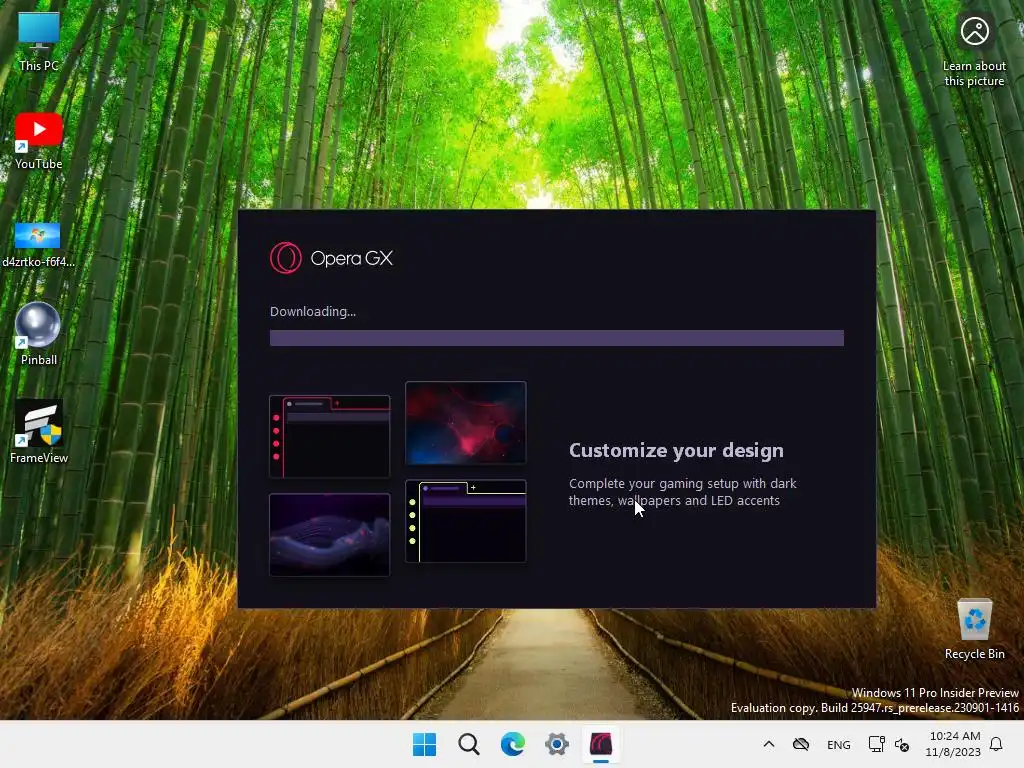Click the network display tray icon
This screenshot has width=1024, height=768.
(876, 744)
